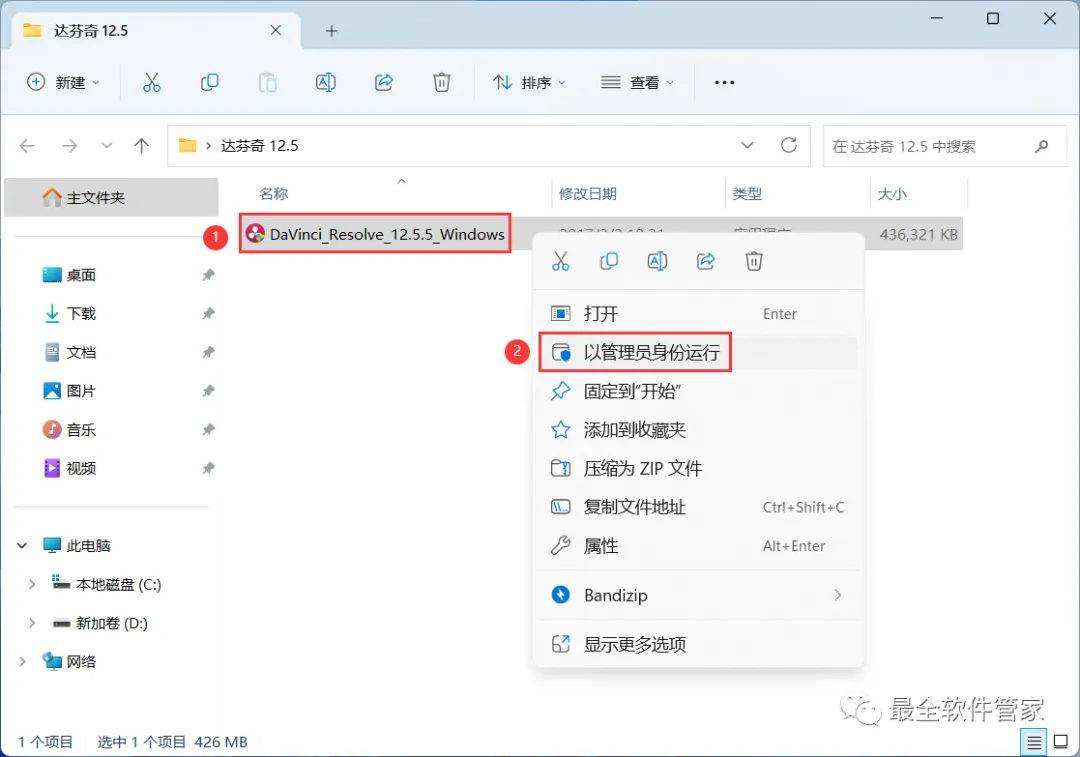This screenshot has height=757, width=1080.
Task: Choose 固定到"开始" menu entry
Action: (x=698, y=391)
